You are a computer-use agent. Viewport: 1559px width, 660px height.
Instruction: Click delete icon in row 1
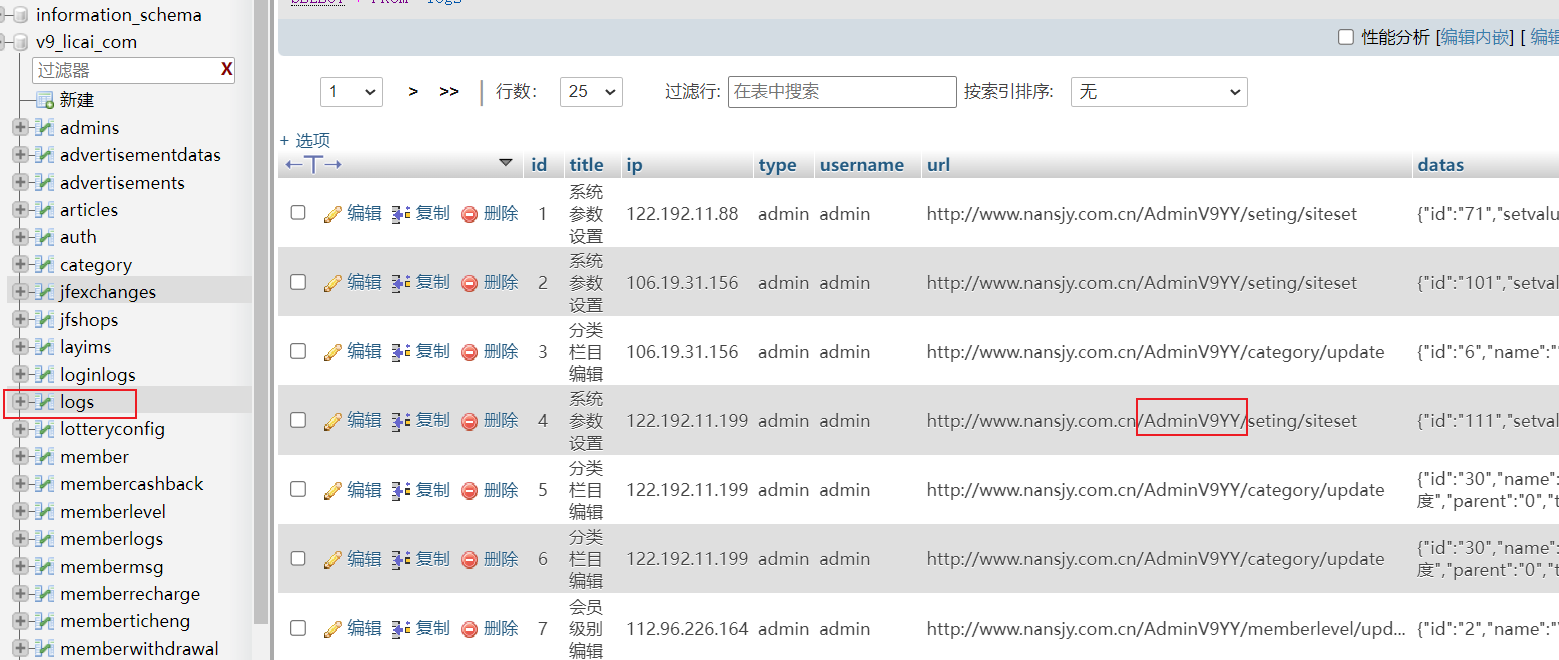pos(470,214)
